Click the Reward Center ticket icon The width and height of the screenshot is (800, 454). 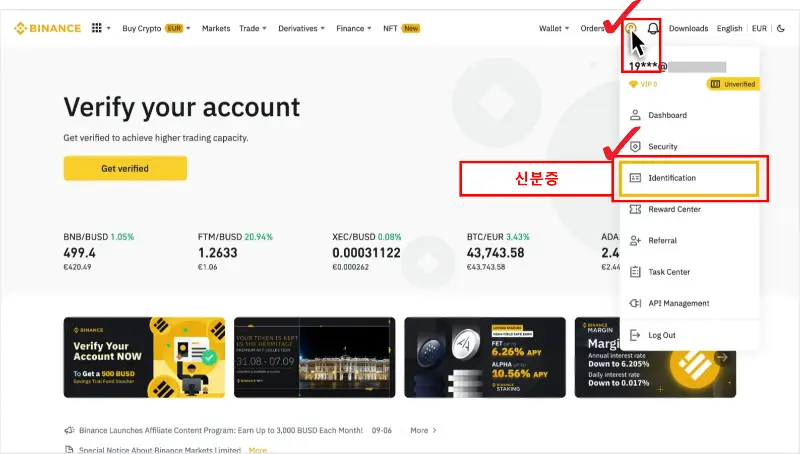pyautogui.click(x=635, y=209)
